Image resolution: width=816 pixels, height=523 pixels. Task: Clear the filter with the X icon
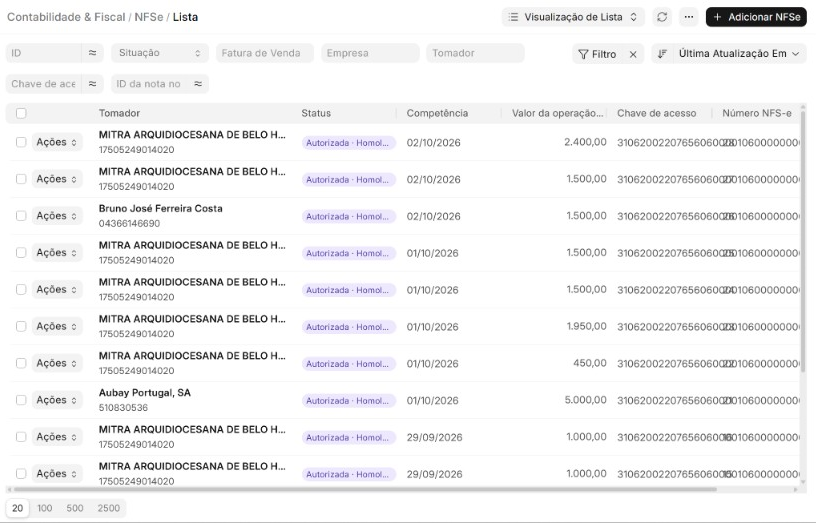pyautogui.click(x=633, y=54)
